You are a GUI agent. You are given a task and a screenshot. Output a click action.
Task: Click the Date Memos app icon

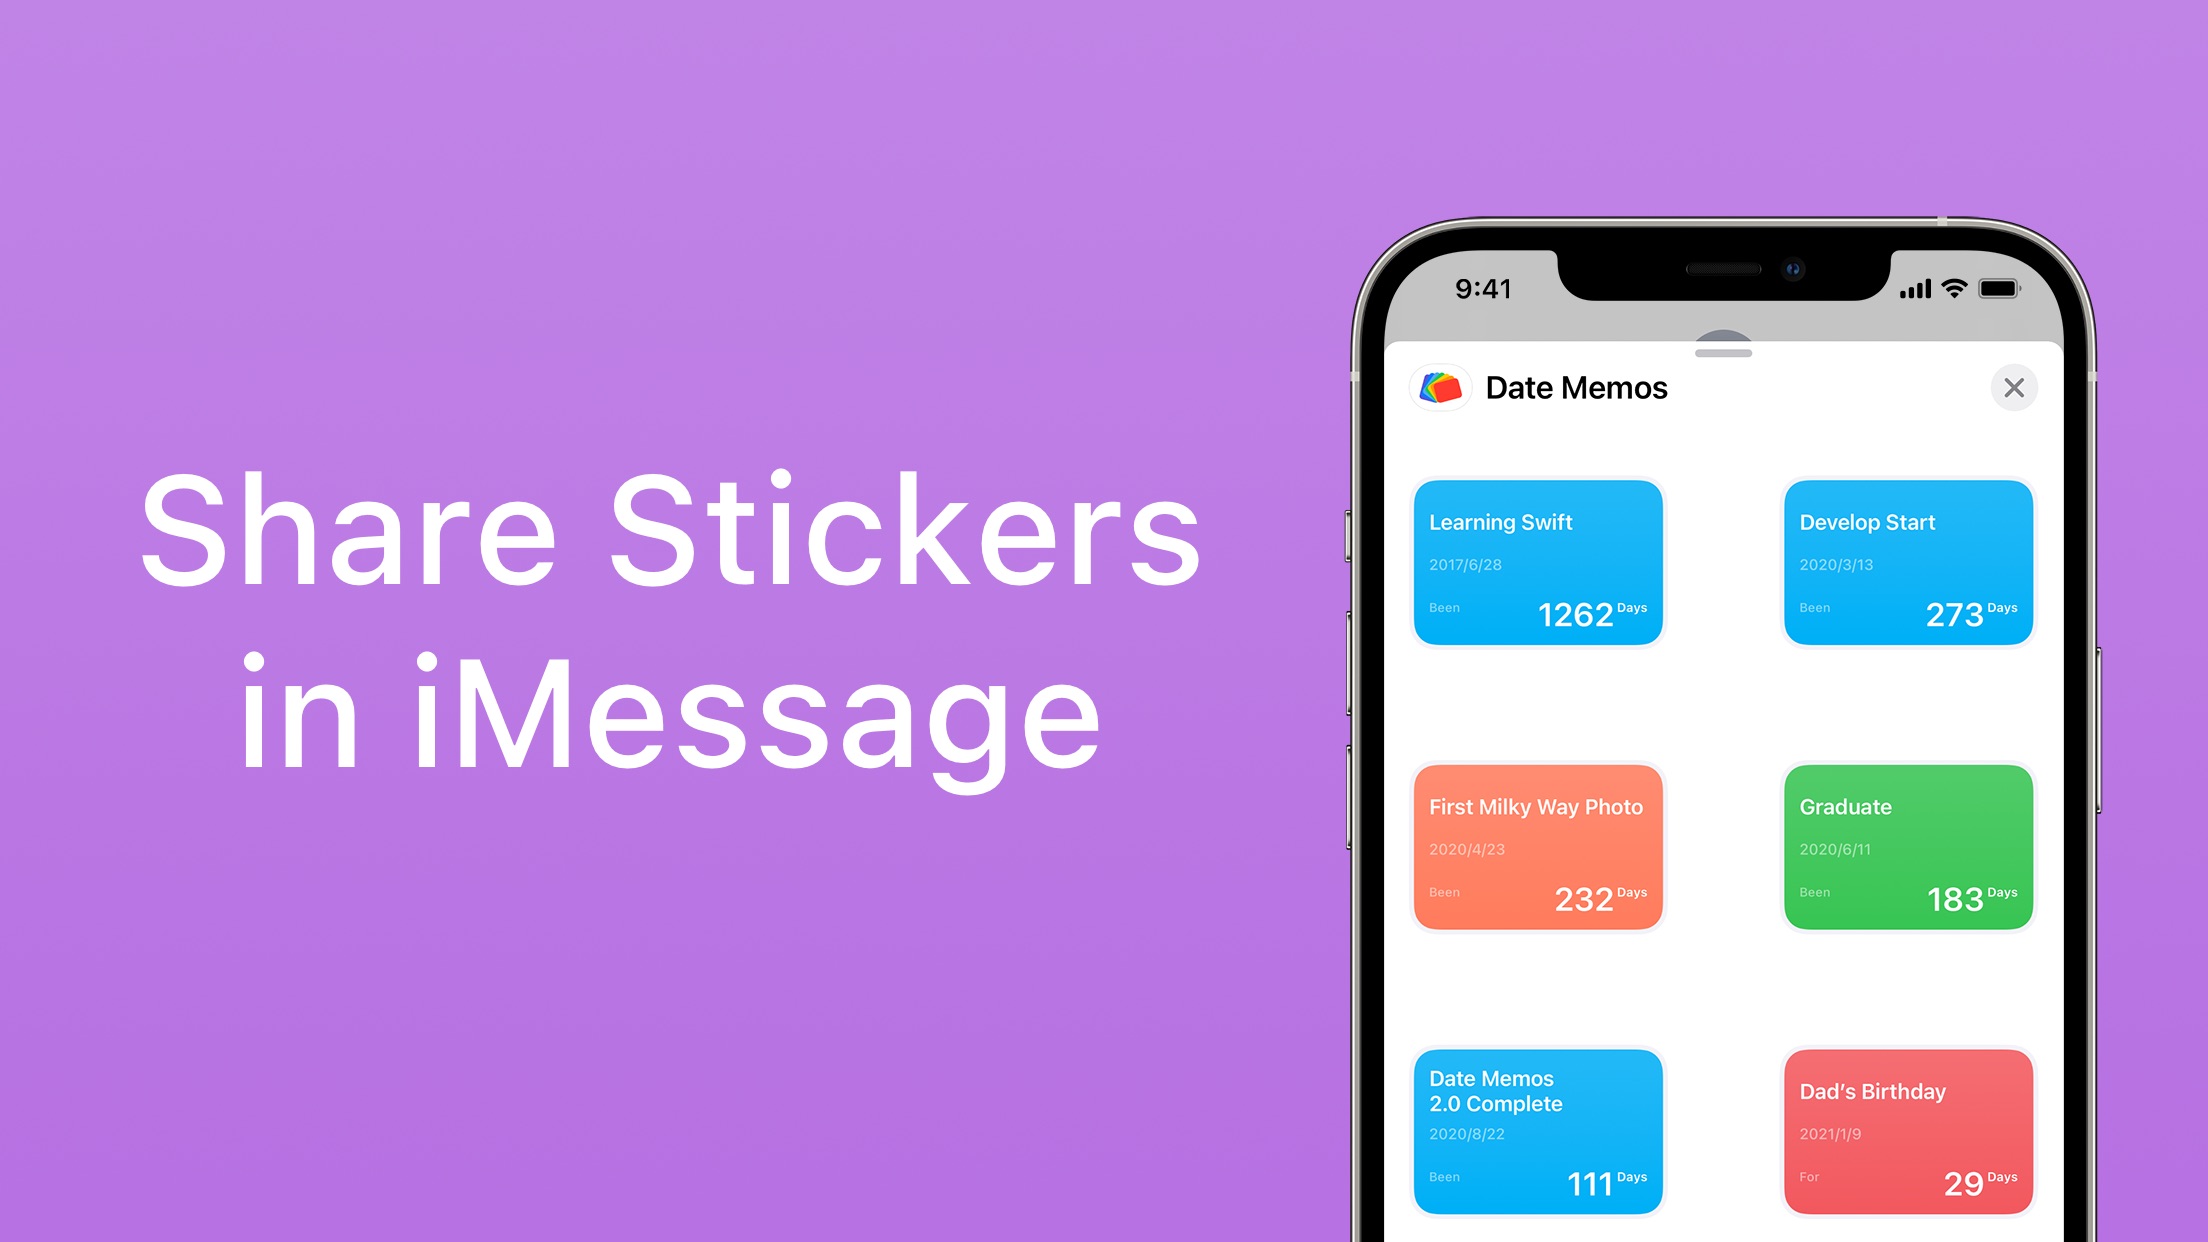[x=1442, y=385]
